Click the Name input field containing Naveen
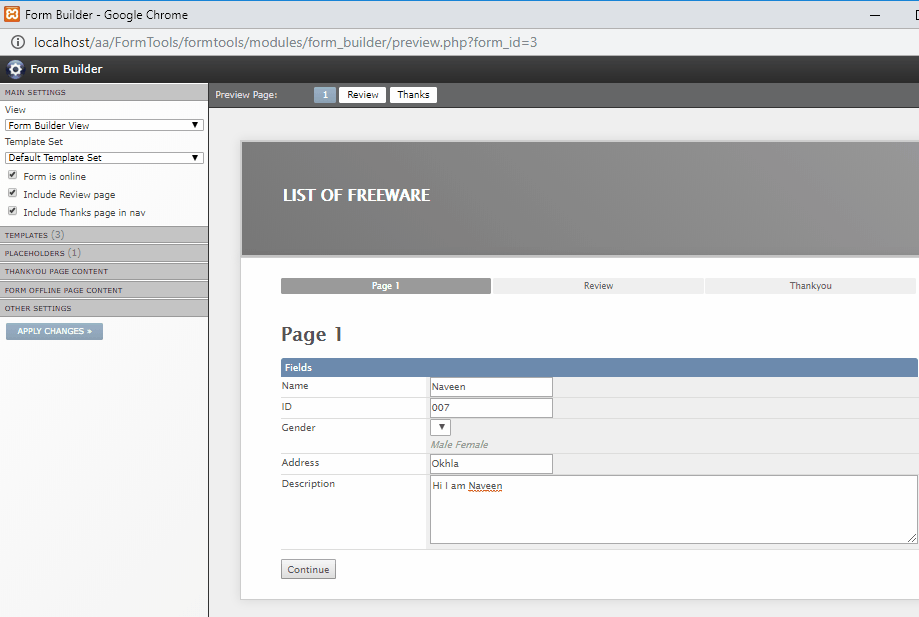Viewport: 919px width, 617px height. tap(491, 387)
